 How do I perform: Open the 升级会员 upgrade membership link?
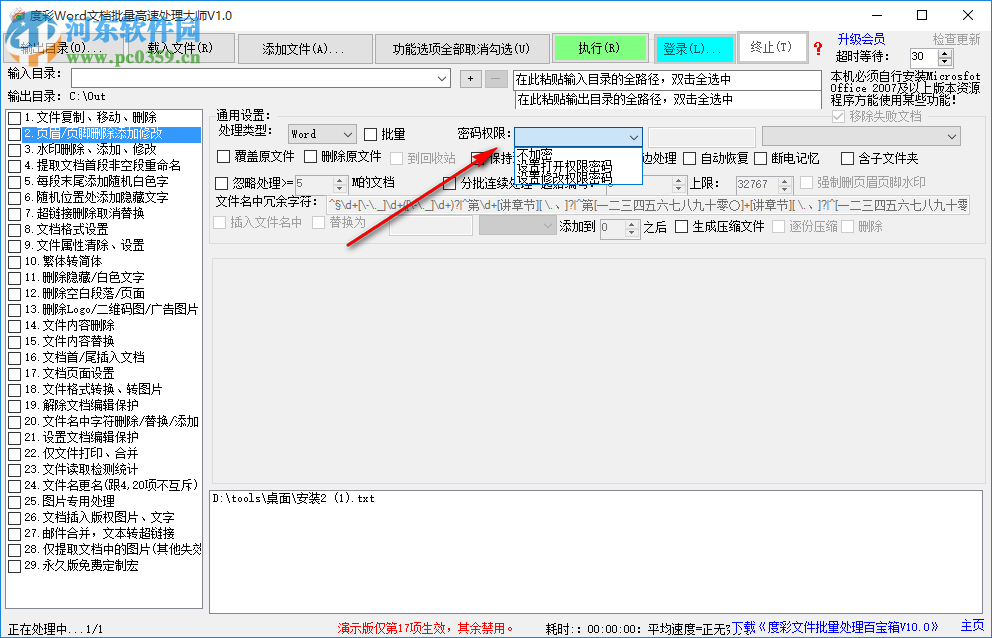tap(861, 38)
